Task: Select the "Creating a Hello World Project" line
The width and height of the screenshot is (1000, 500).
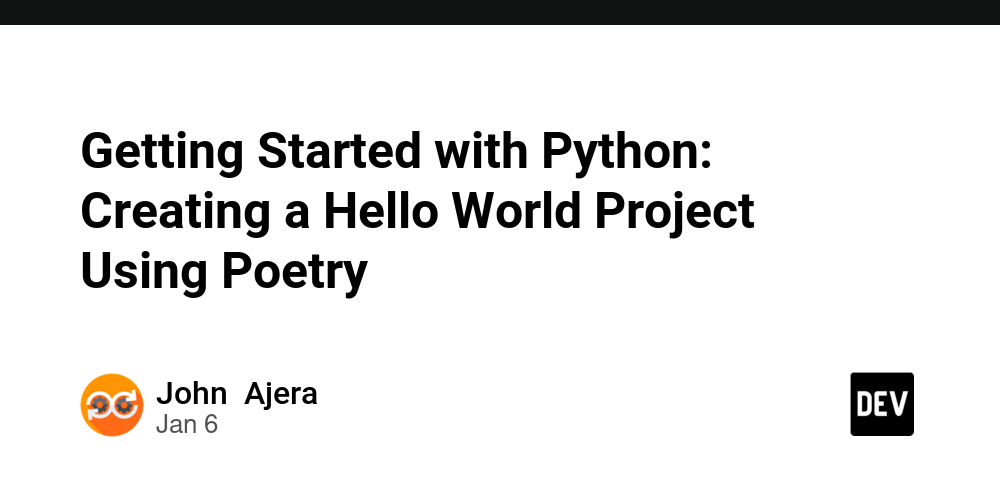Action: click(x=417, y=211)
